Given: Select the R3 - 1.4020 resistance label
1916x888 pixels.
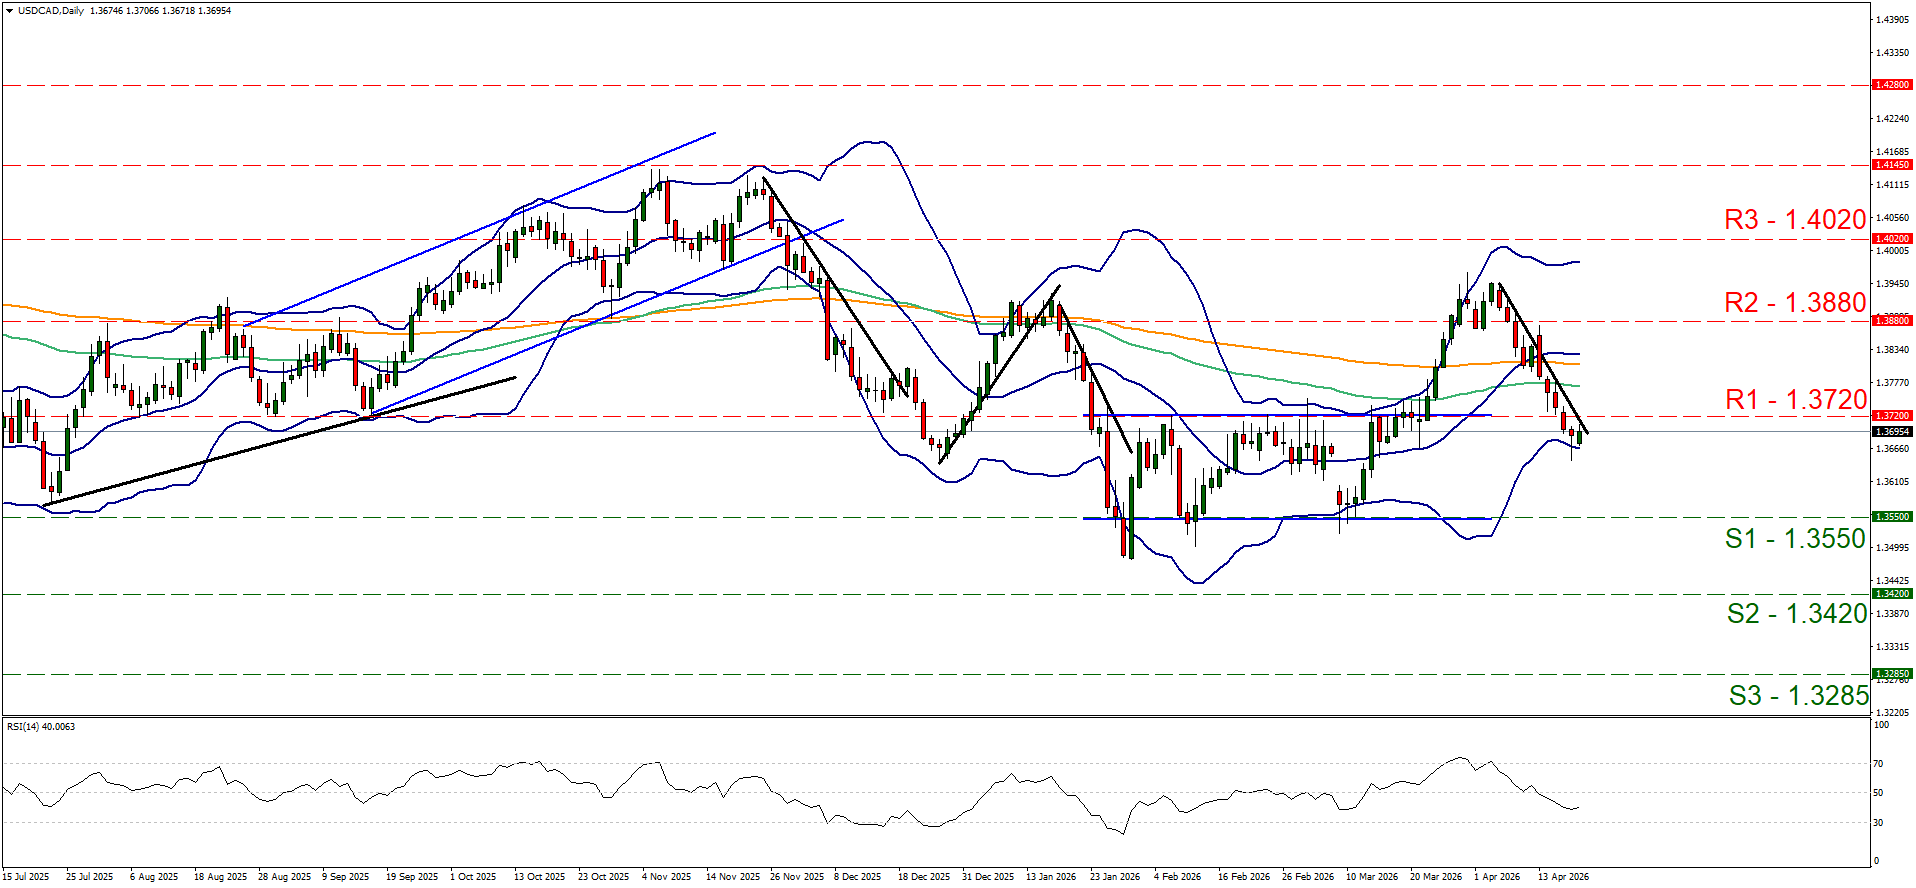Looking at the screenshot, I should click(1794, 220).
